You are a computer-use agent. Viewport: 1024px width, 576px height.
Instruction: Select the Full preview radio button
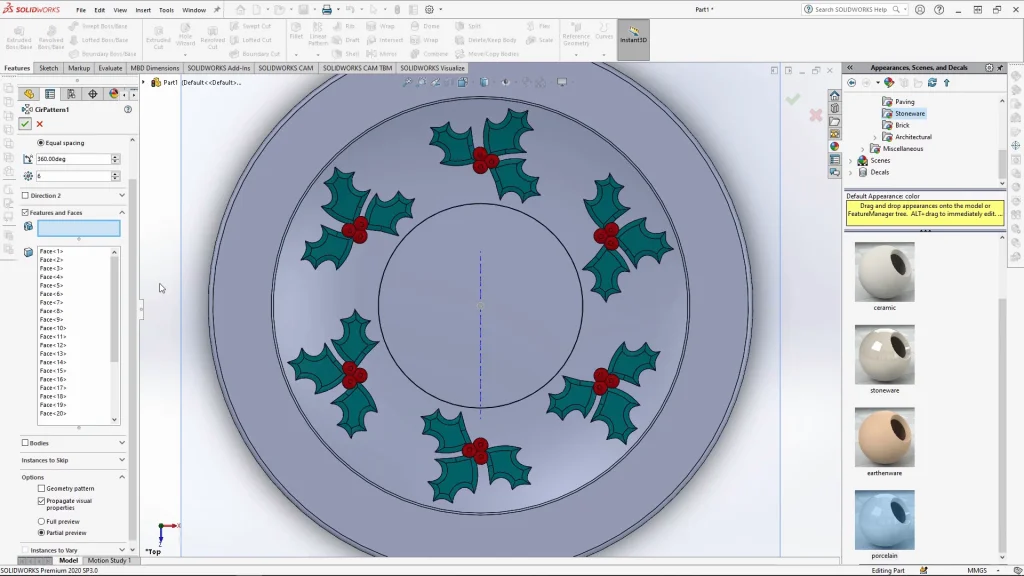coord(41,522)
